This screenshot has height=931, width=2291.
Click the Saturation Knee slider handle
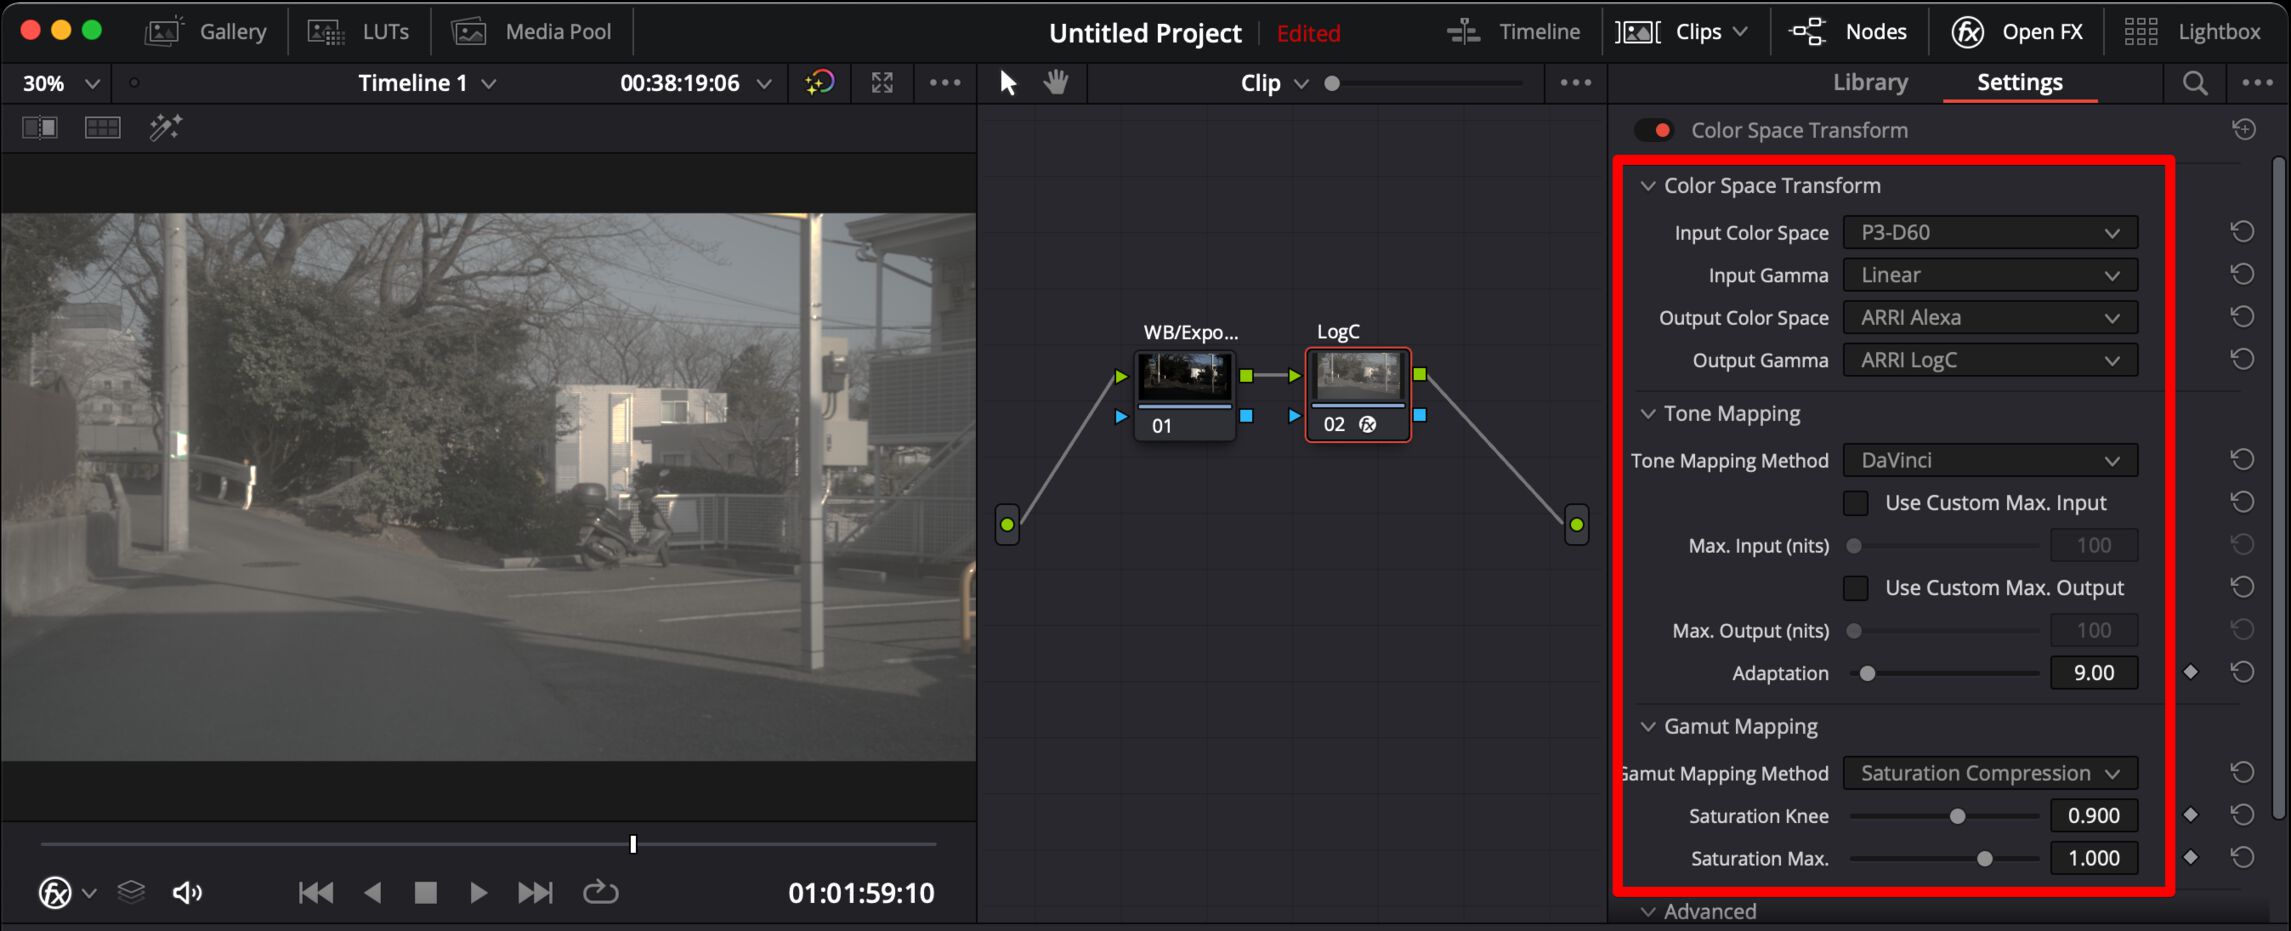pos(1957,816)
